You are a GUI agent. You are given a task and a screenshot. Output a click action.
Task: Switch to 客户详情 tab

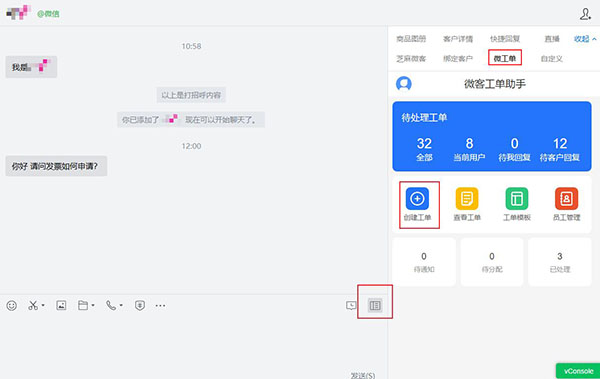[x=458, y=39]
